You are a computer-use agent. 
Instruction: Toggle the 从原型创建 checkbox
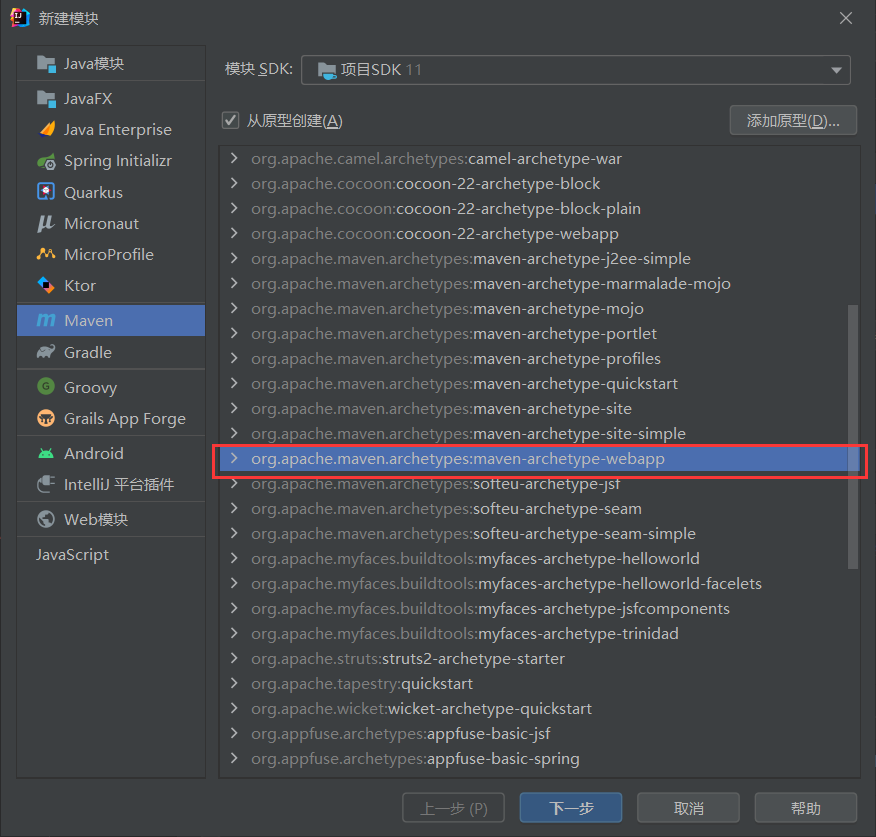230,120
